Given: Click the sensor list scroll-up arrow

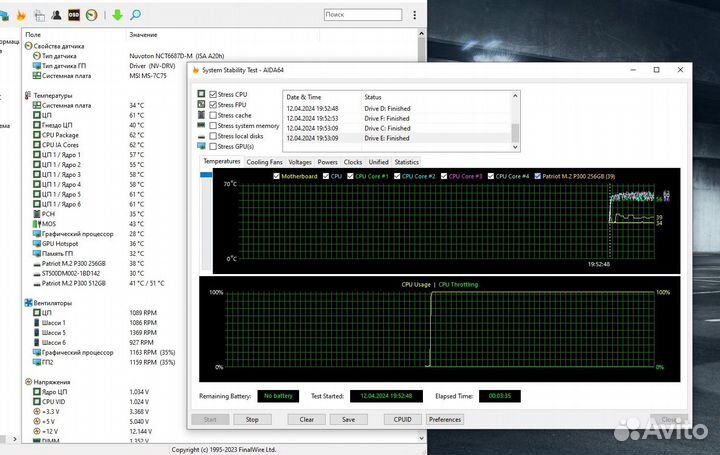Looking at the screenshot, I should (x=421, y=34).
